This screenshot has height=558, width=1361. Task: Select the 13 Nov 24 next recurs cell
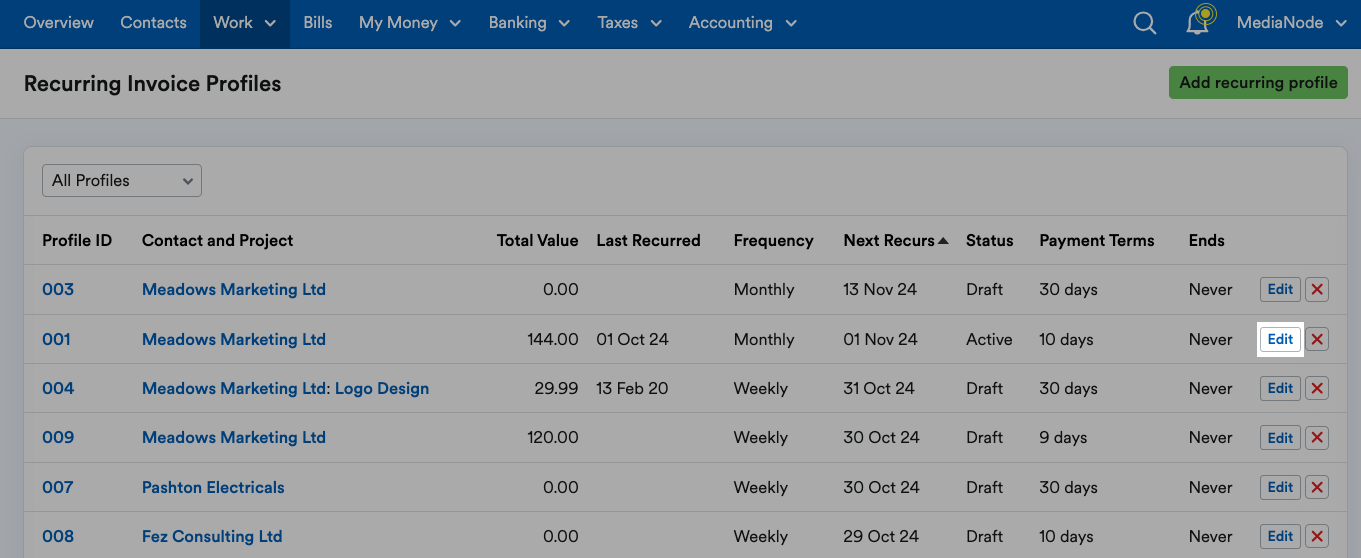tap(880, 290)
